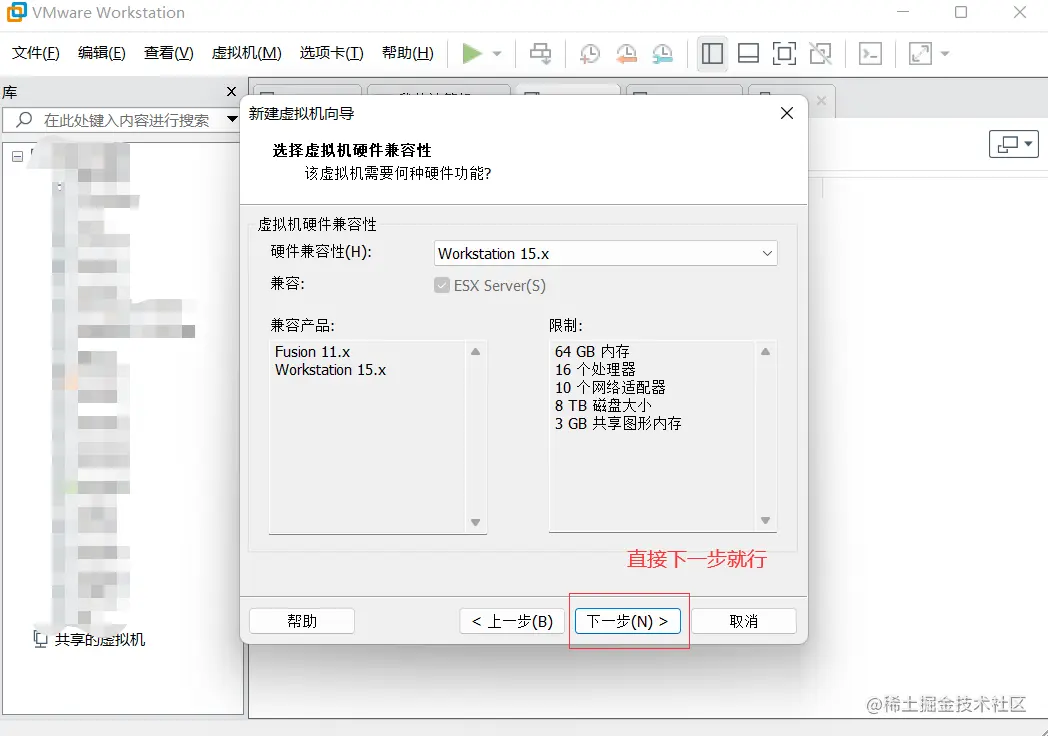Click down arrow of 兼容产品 scrollbar
1048x736 pixels.
[475, 522]
